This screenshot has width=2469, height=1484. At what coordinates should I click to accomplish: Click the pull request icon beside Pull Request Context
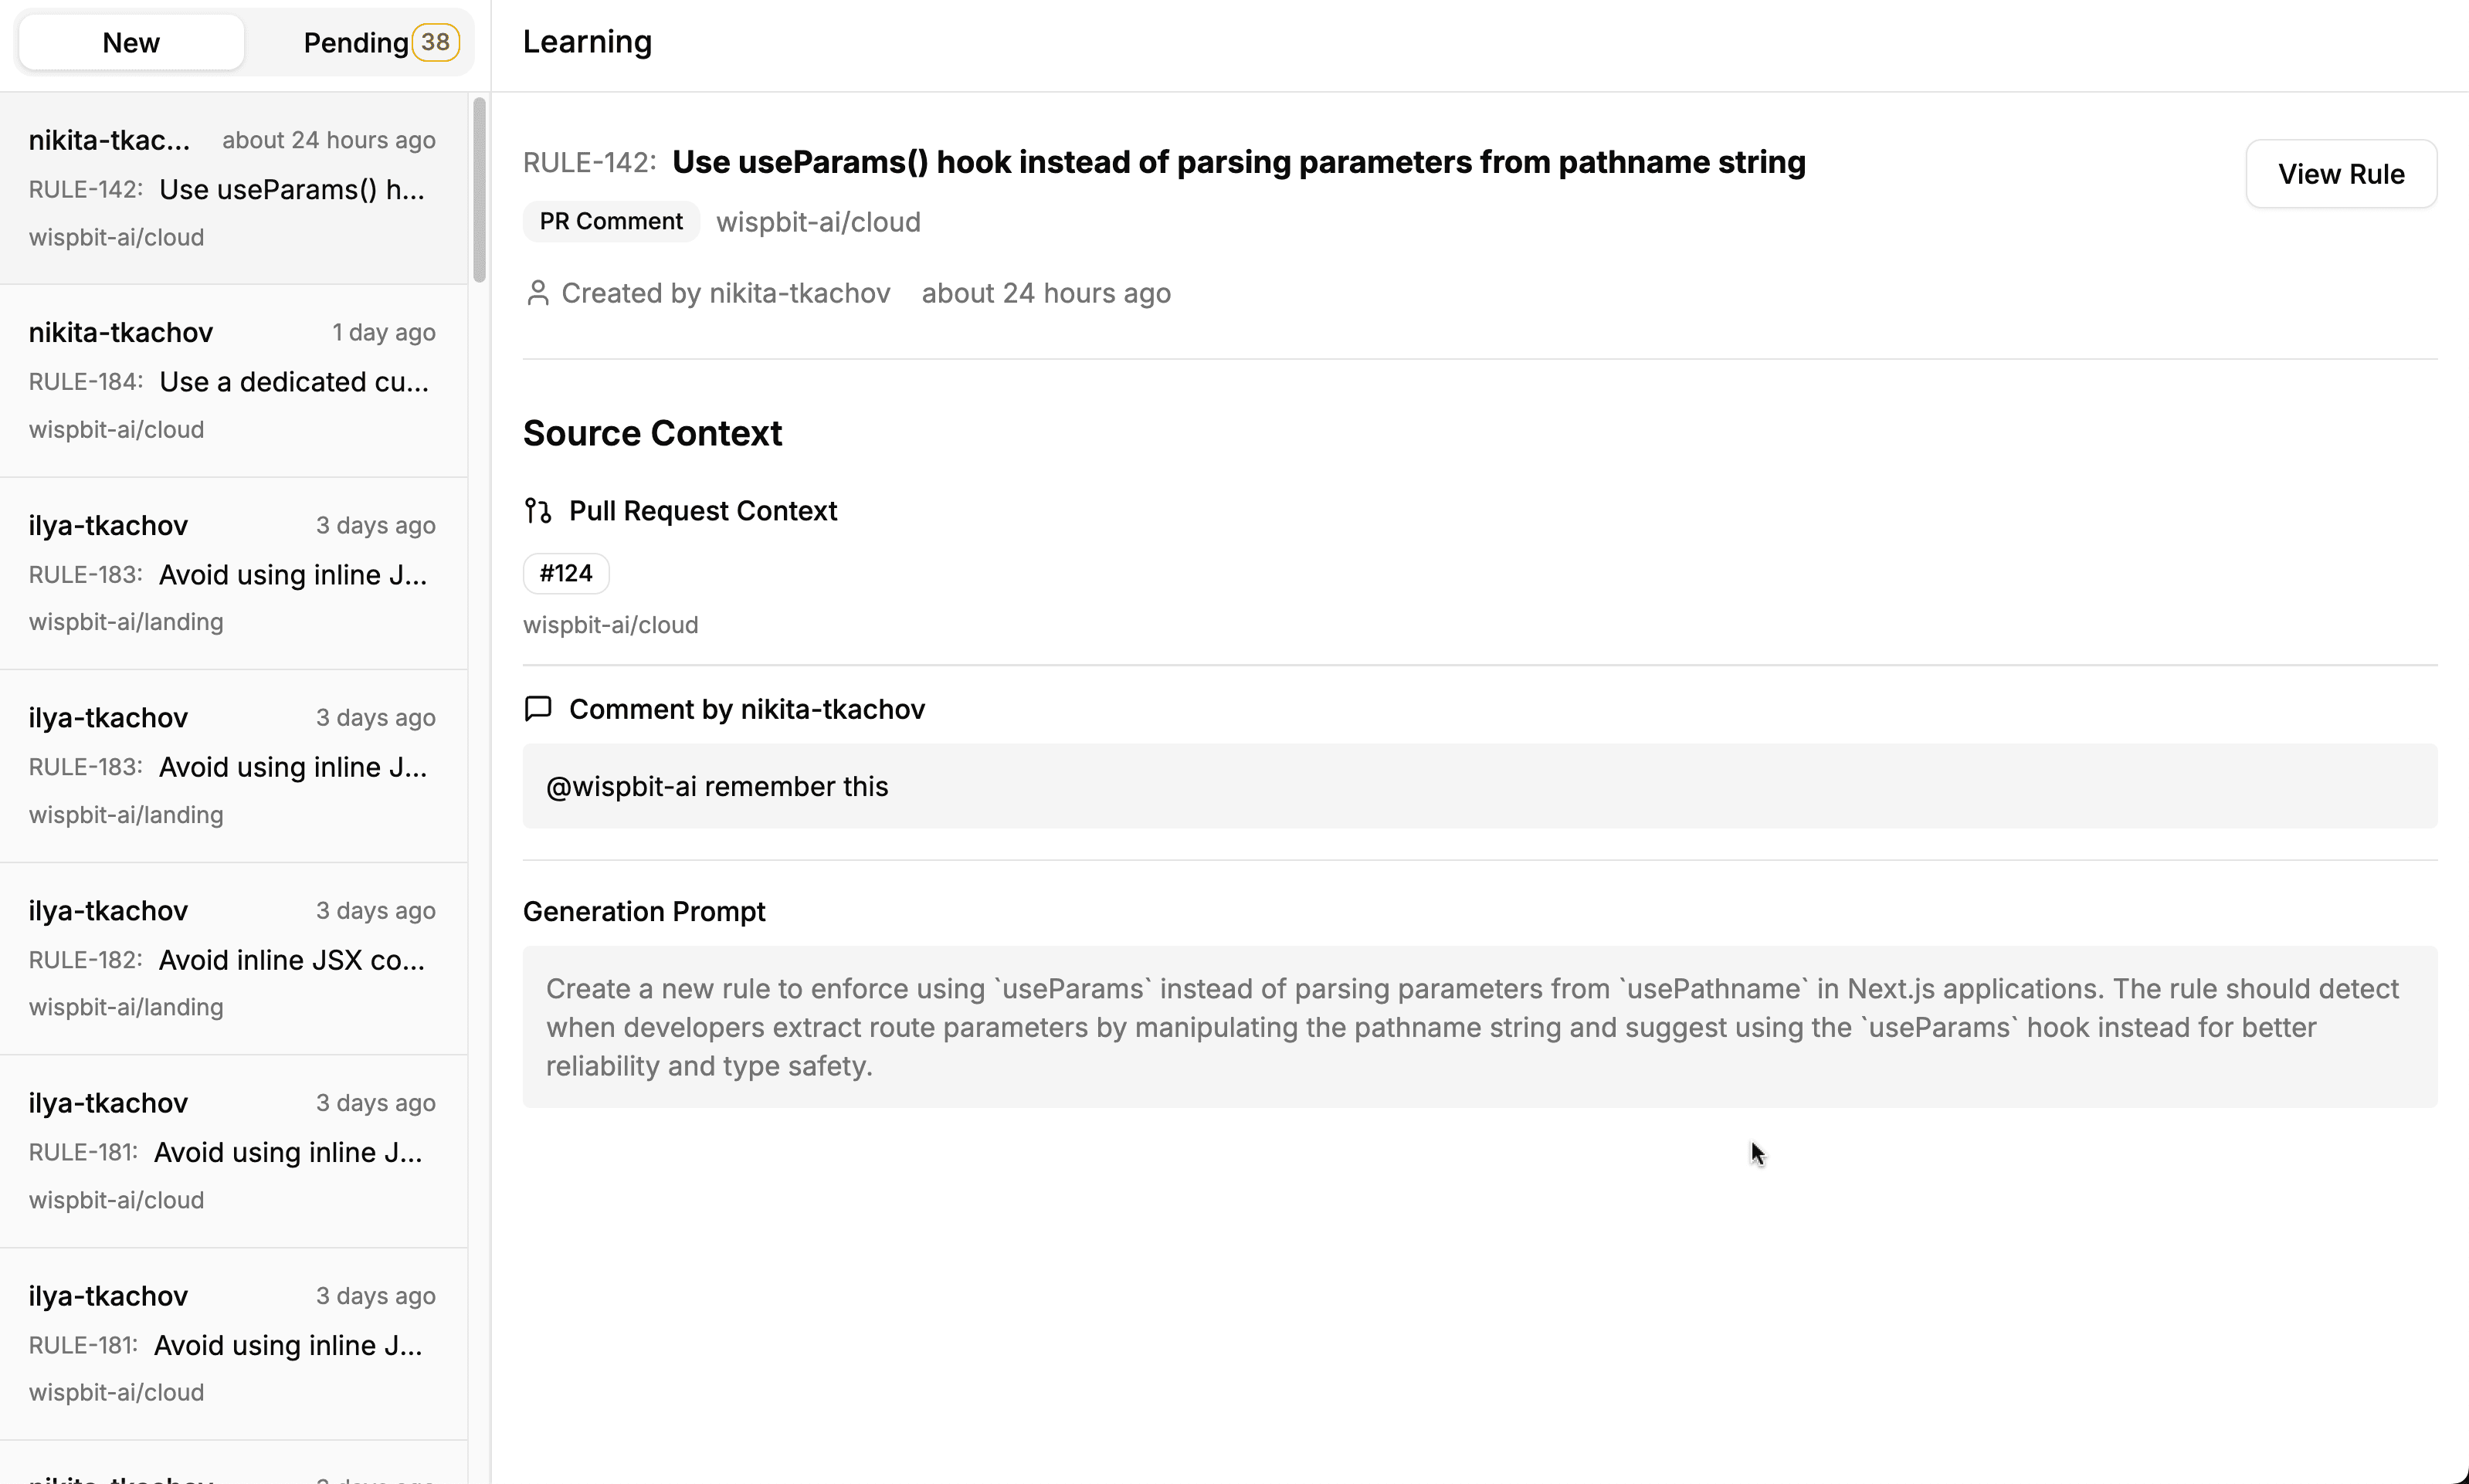click(x=538, y=511)
